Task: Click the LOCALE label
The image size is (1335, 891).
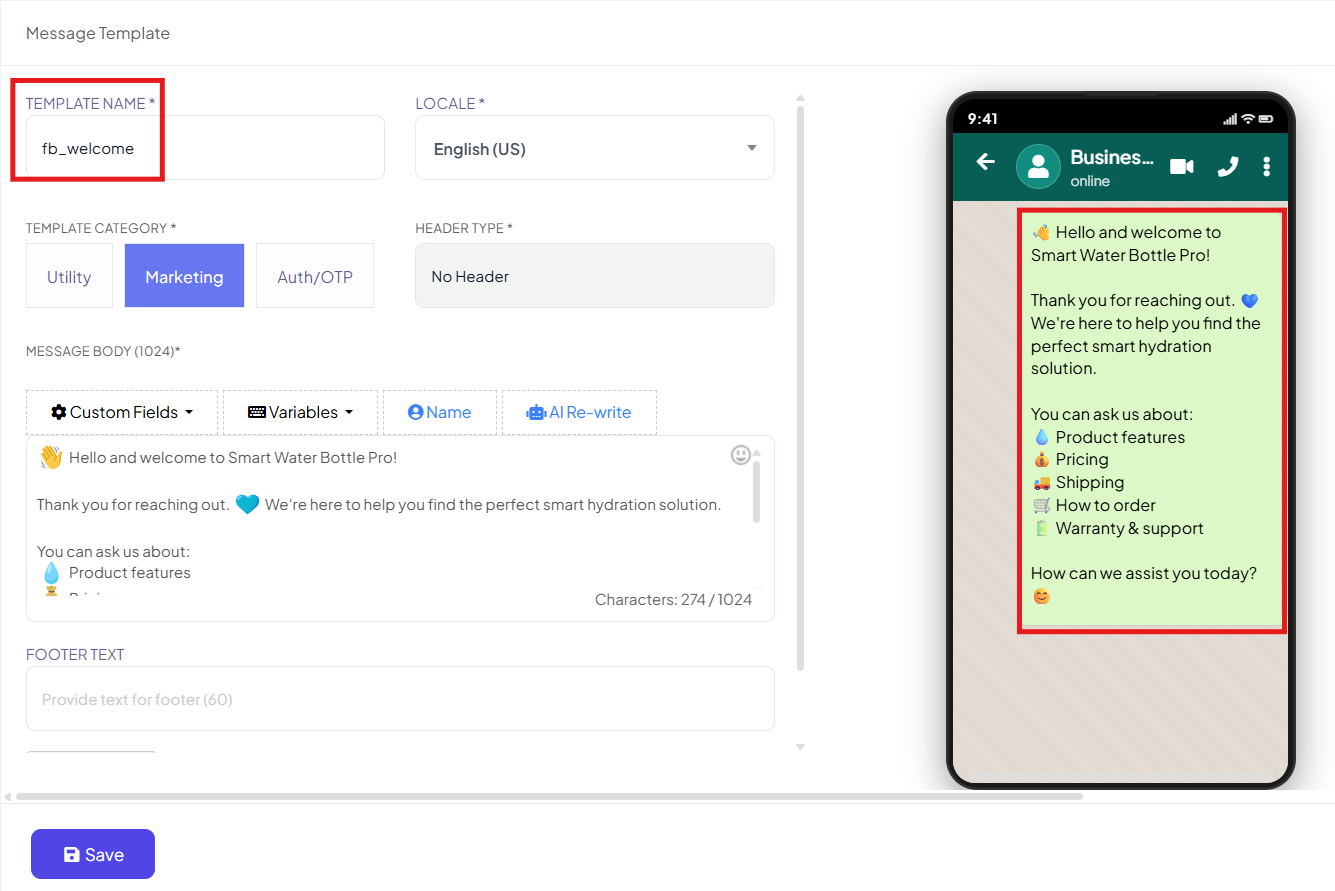Action: (450, 103)
